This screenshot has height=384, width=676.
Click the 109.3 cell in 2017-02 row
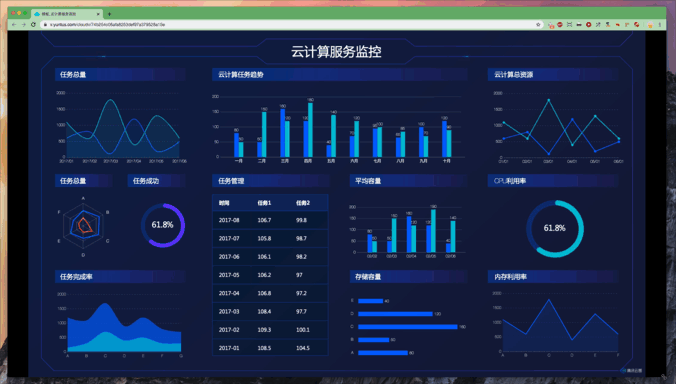(264, 330)
